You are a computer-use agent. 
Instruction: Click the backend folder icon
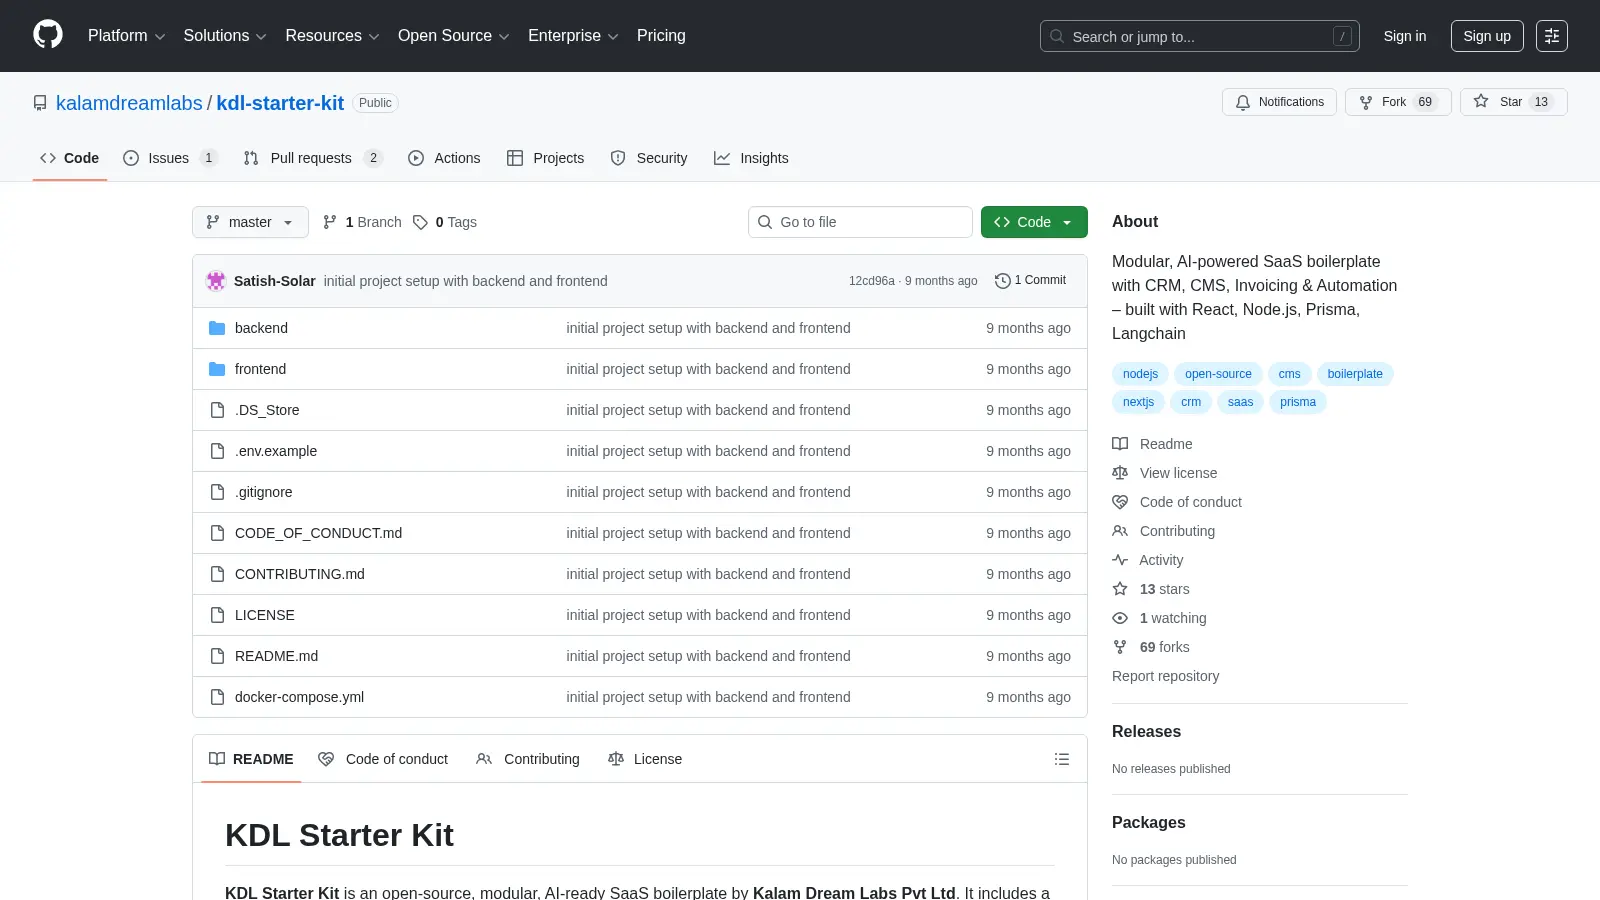click(217, 328)
